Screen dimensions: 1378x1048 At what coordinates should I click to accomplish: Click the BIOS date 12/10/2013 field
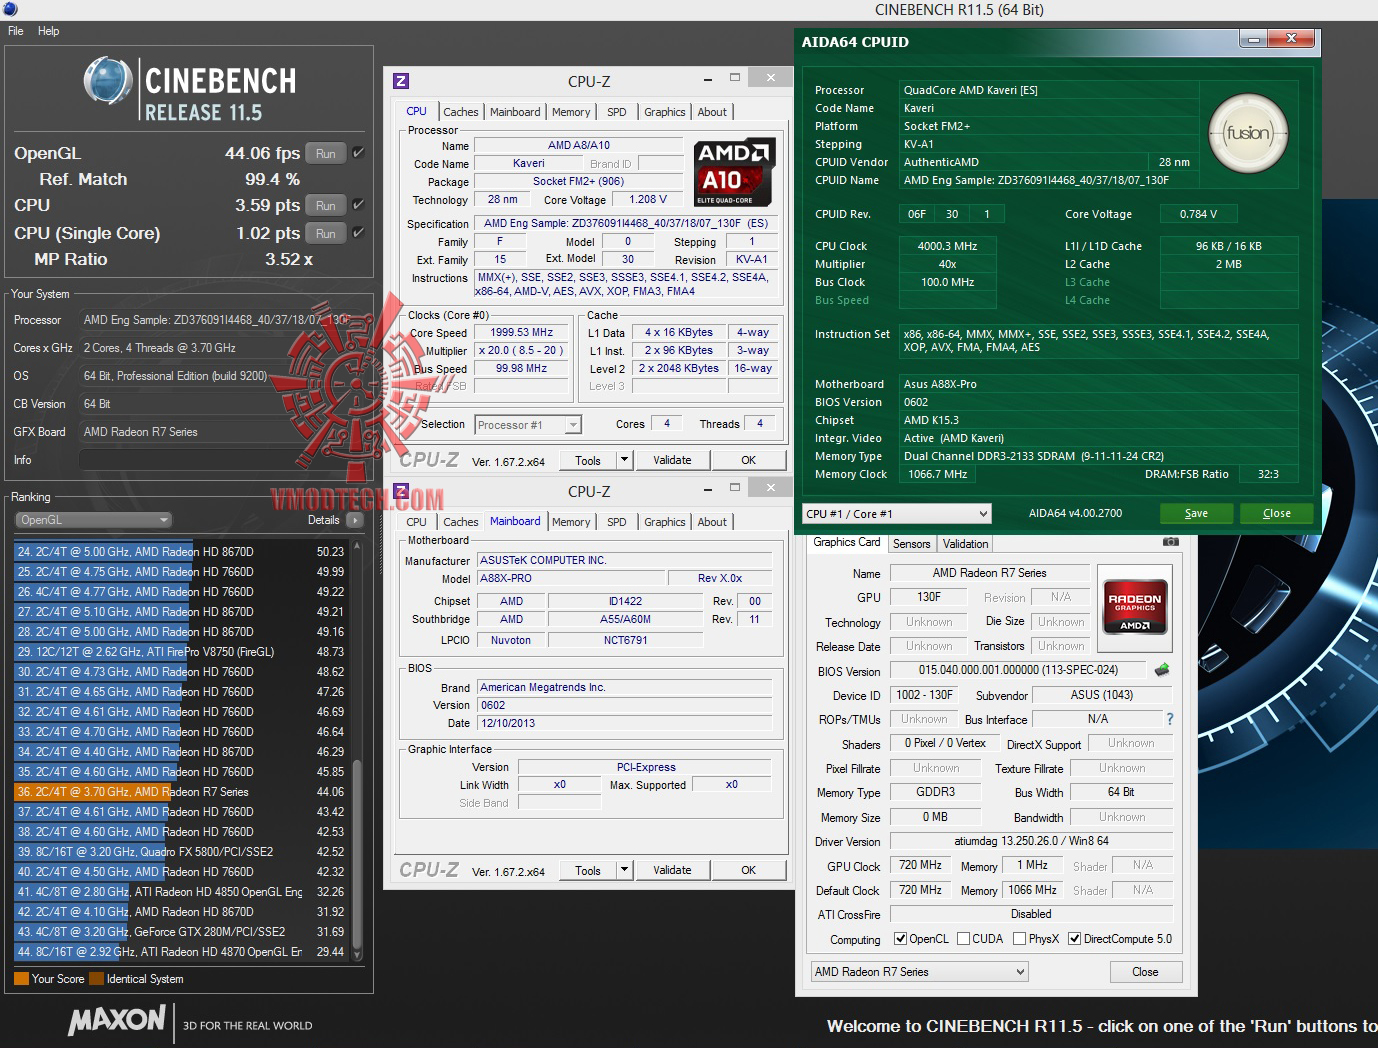coord(624,723)
